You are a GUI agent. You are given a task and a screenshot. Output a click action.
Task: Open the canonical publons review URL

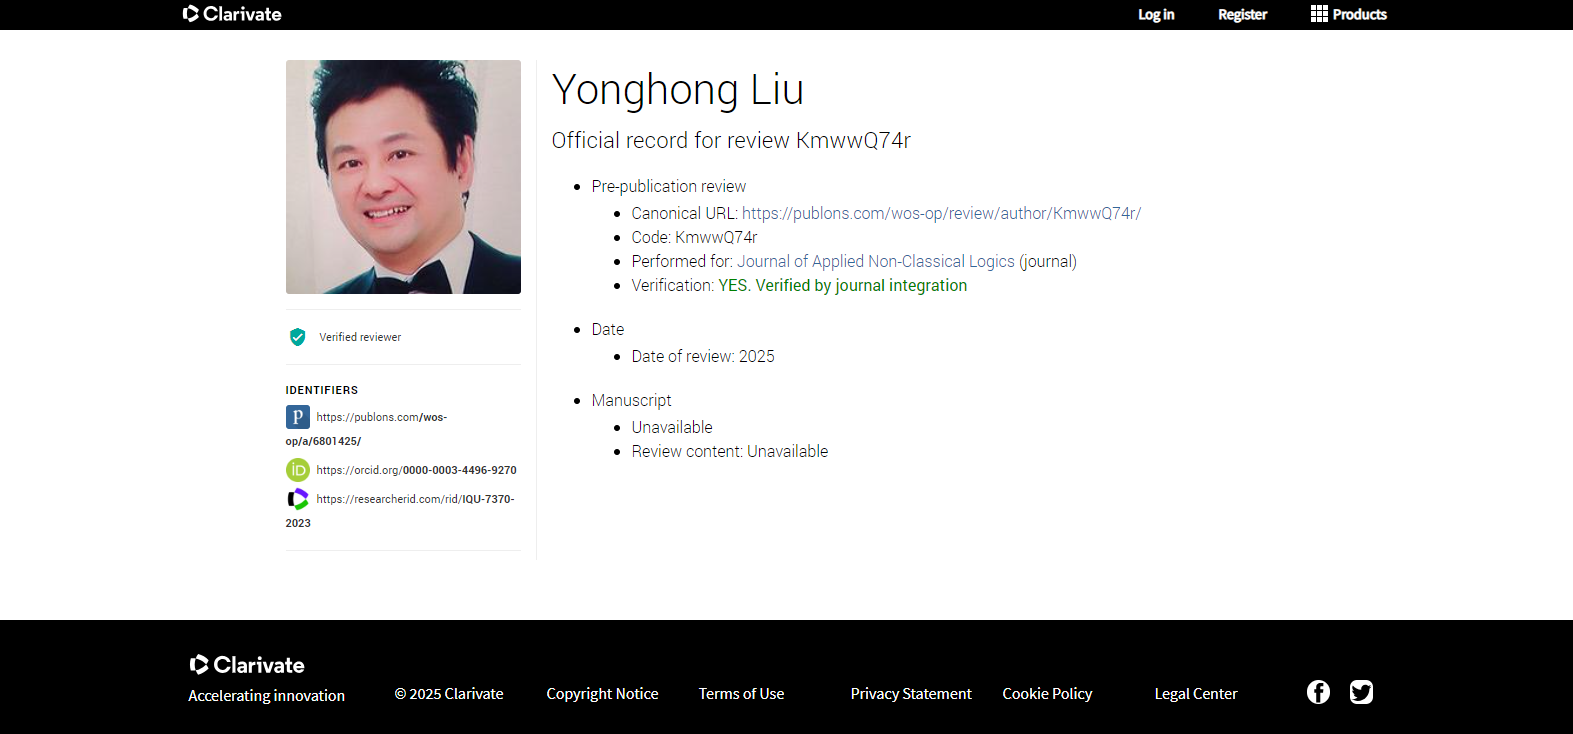coord(941,213)
